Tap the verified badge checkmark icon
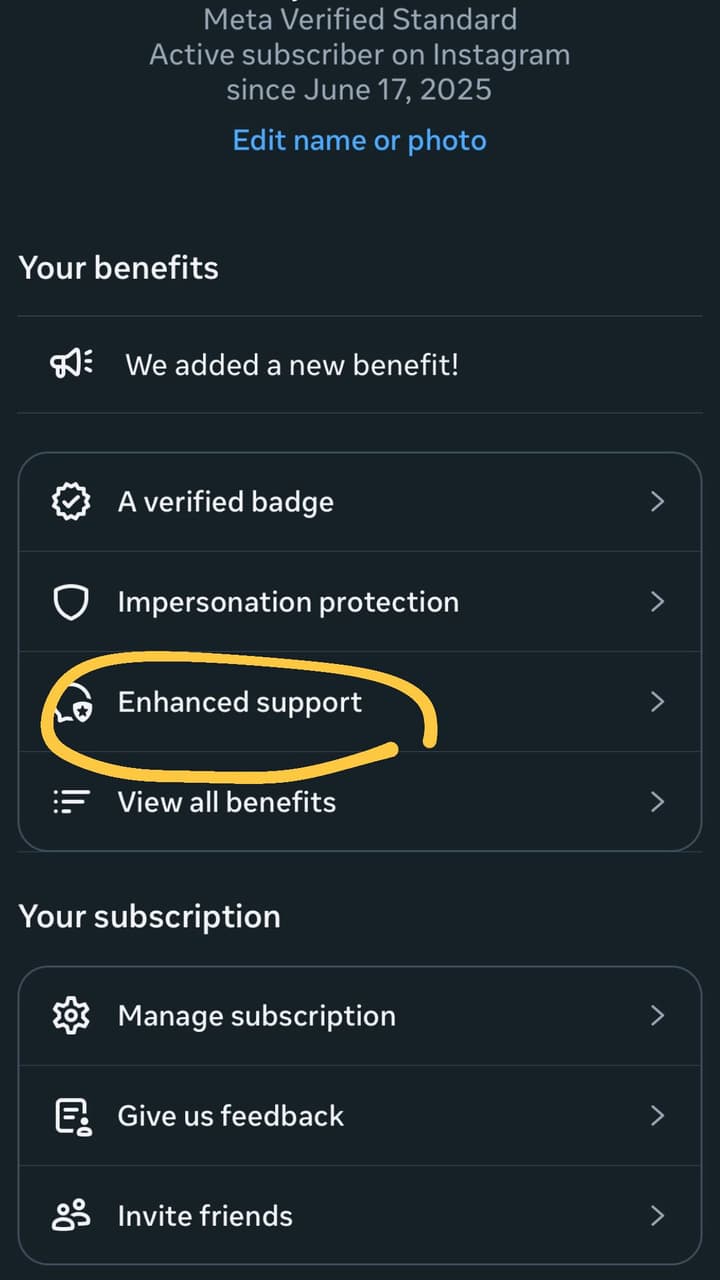Image resolution: width=720 pixels, height=1280 pixels. 71,502
